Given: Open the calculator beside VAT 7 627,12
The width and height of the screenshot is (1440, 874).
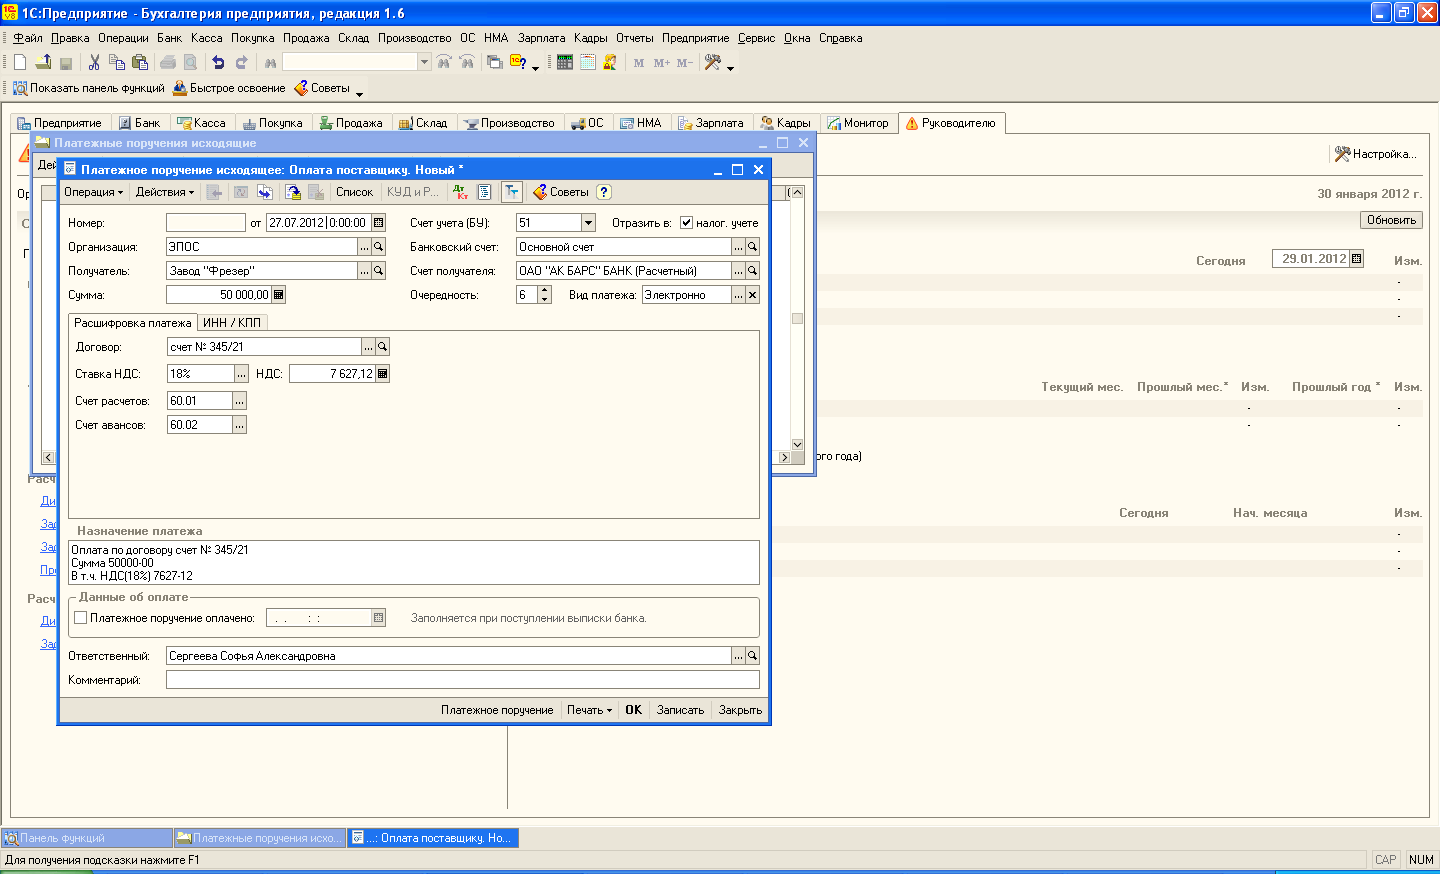Looking at the screenshot, I should [x=383, y=374].
